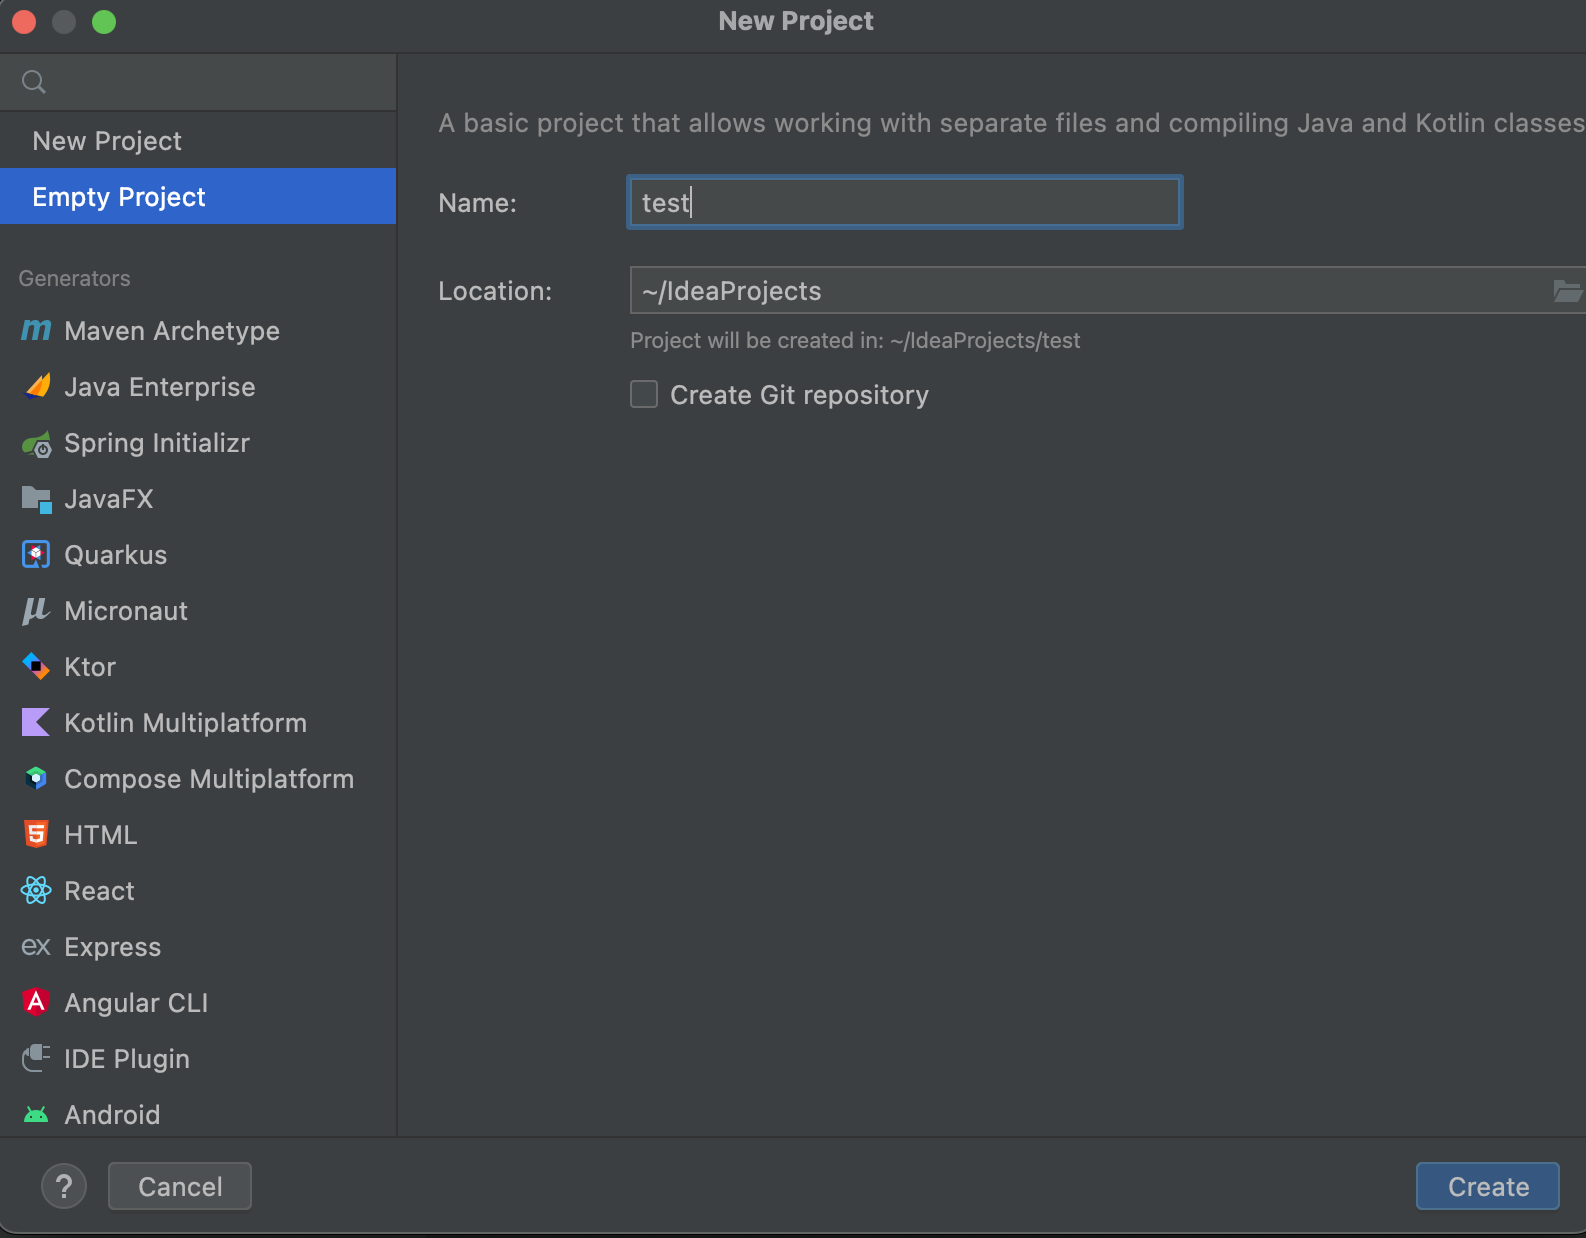Click the IDE Plugin plug icon
The image size is (1586, 1238).
(36, 1058)
